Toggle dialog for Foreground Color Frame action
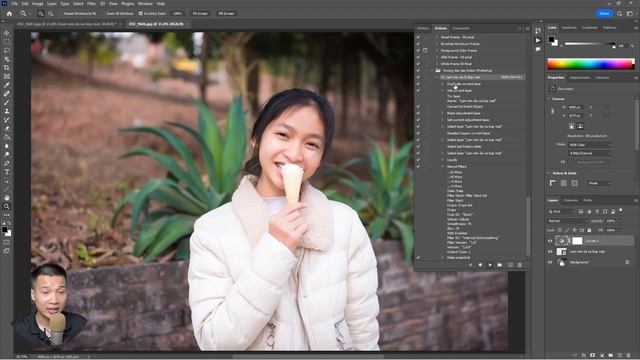640x360 pixels. [x=425, y=51]
